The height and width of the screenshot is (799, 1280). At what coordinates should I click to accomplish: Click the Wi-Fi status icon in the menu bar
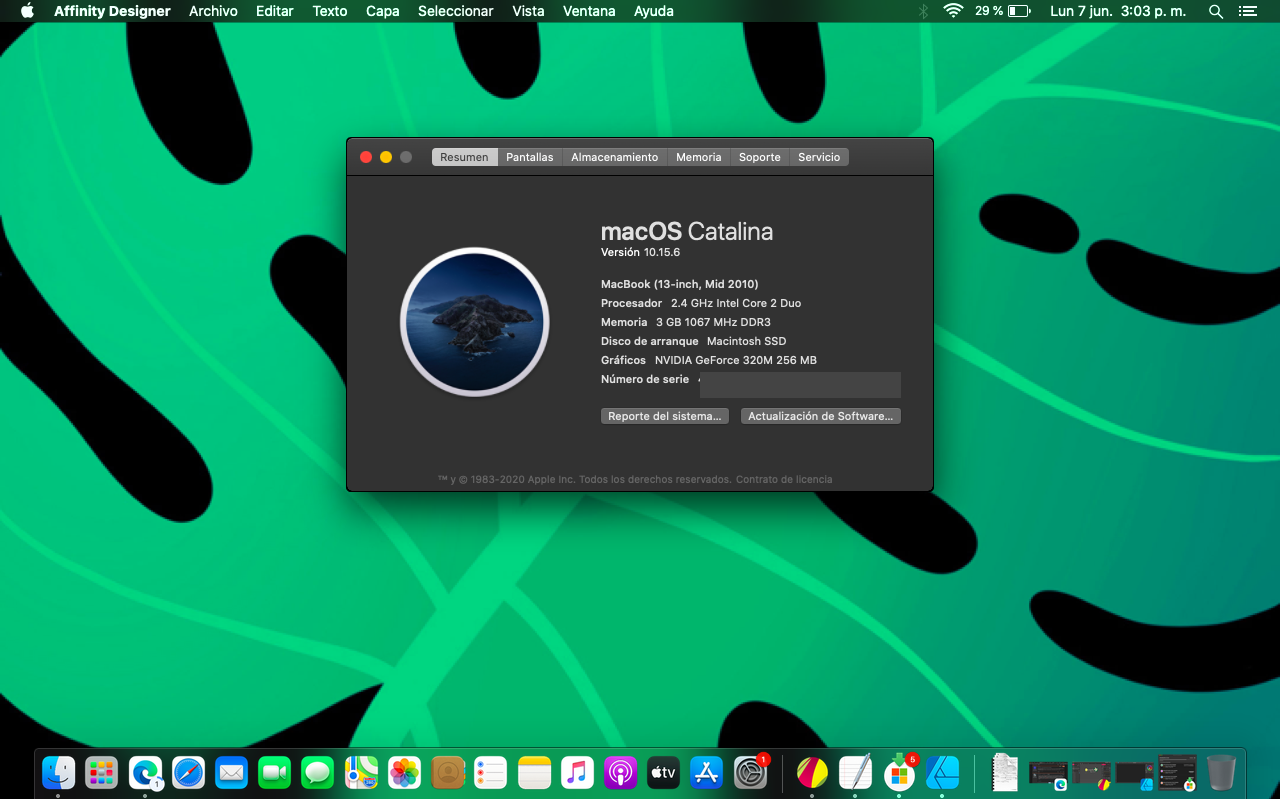[953, 11]
